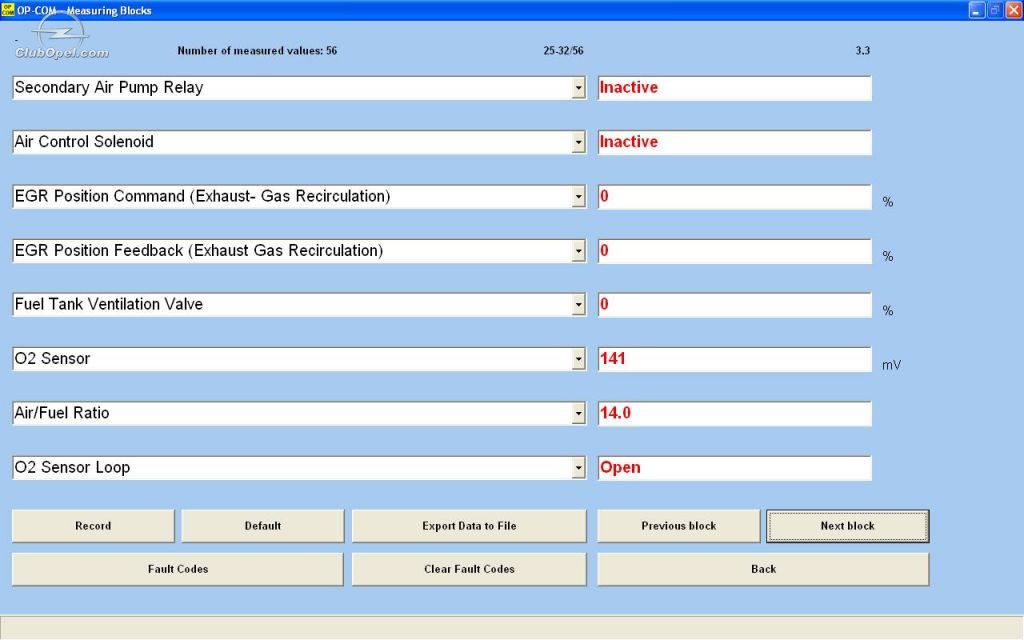The width and height of the screenshot is (1024, 640).
Task: Click the Default button
Action: click(x=263, y=526)
